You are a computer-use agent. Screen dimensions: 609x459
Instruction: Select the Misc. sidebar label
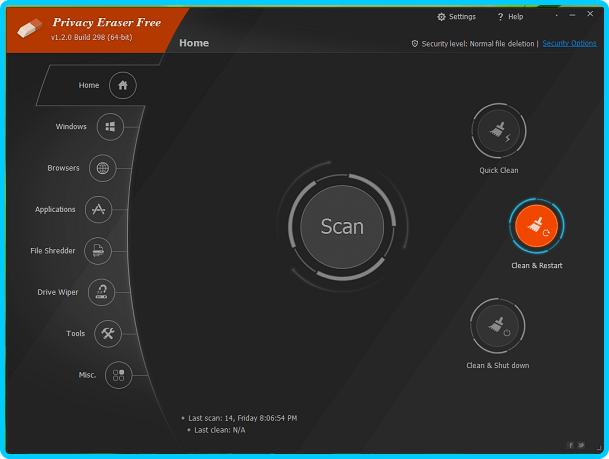(x=87, y=375)
